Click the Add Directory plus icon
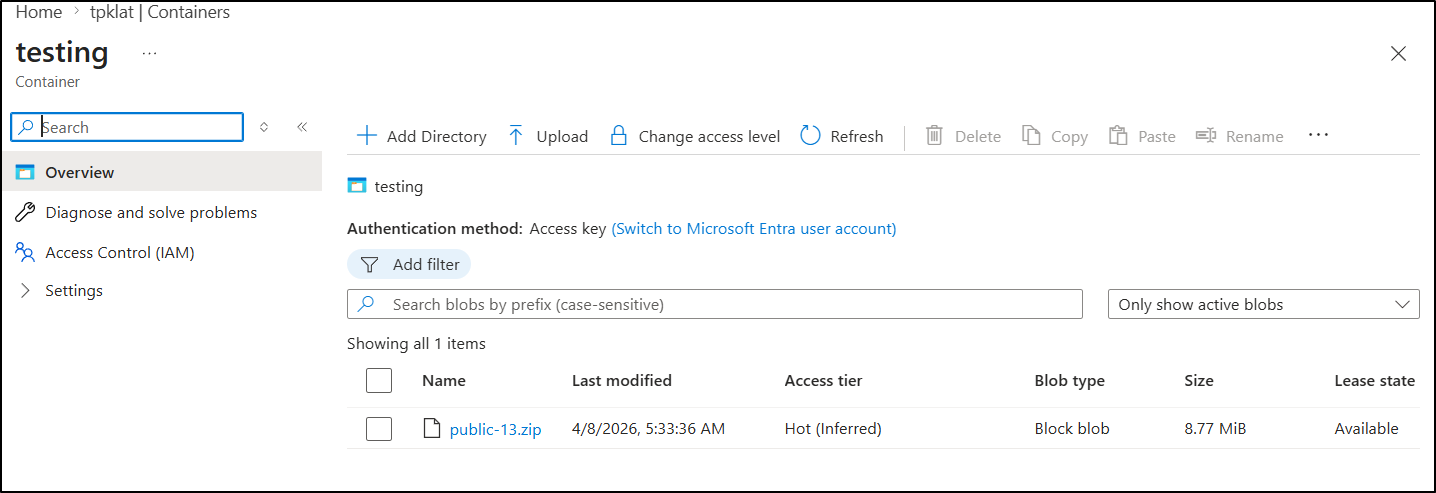 point(367,136)
